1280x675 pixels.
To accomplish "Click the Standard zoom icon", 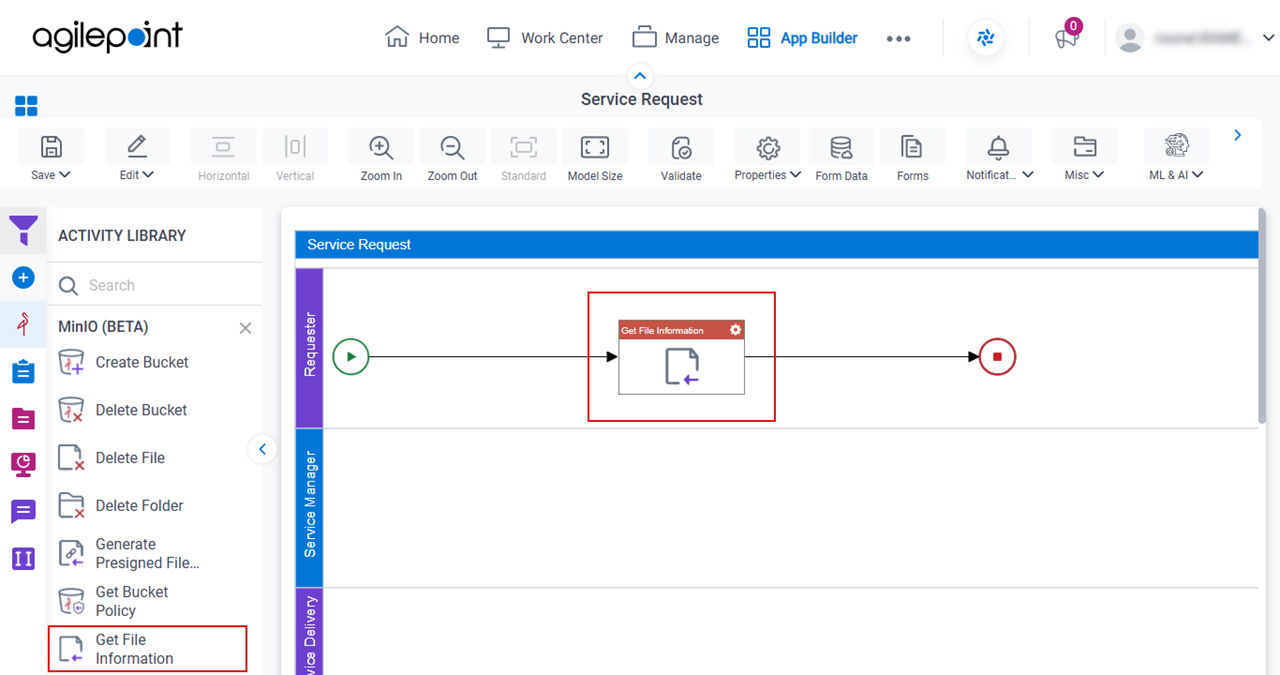I will pyautogui.click(x=523, y=147).
